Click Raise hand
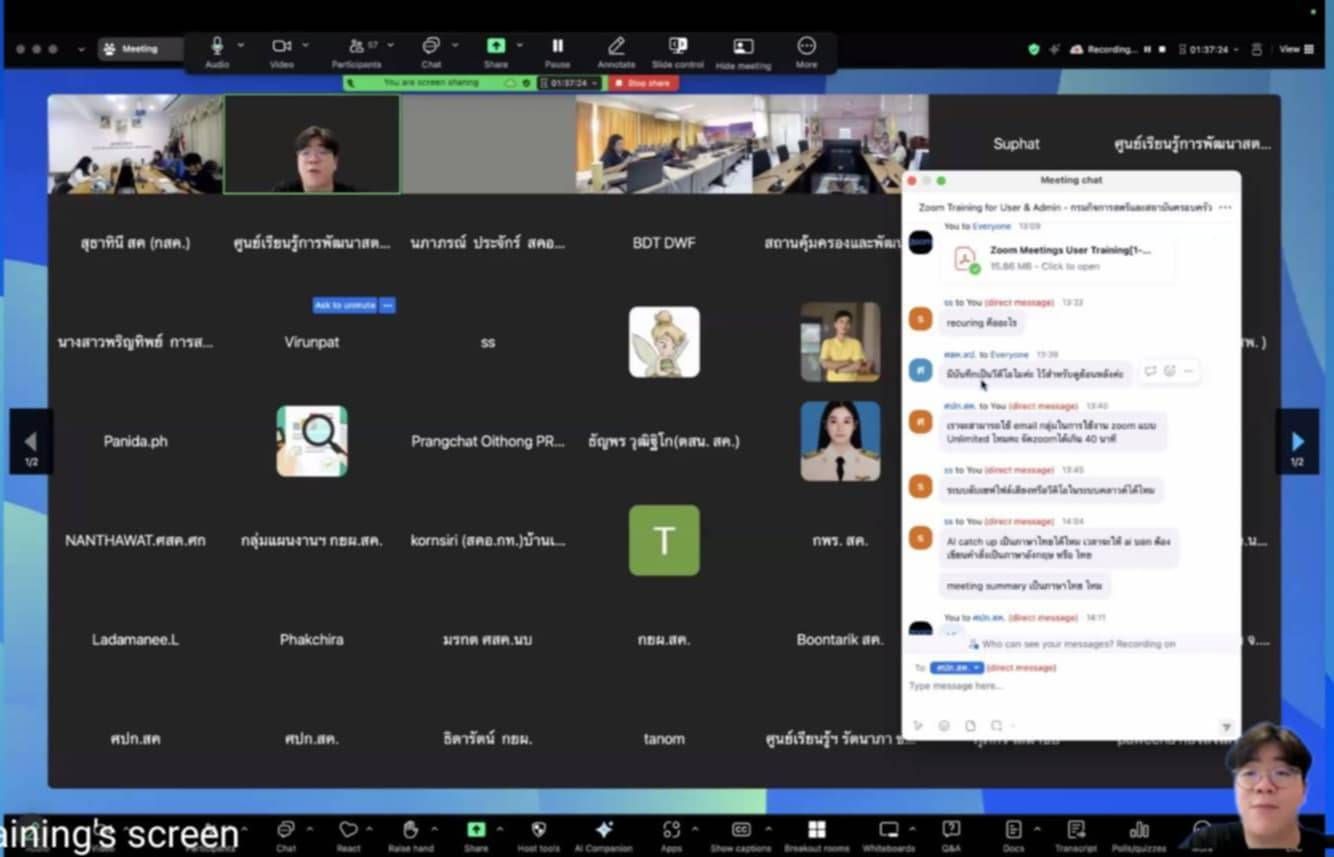The height and width of the screenshot is (857, 1334). pos(410,835)
